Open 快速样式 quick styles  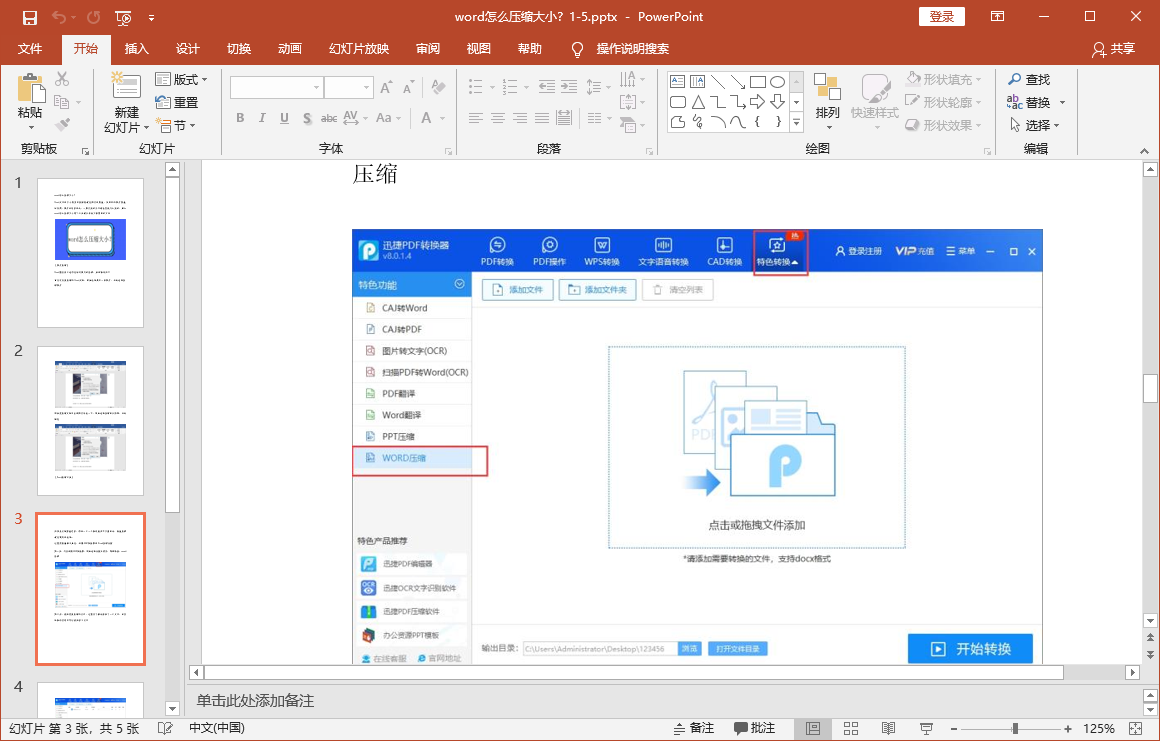[874, 101]
